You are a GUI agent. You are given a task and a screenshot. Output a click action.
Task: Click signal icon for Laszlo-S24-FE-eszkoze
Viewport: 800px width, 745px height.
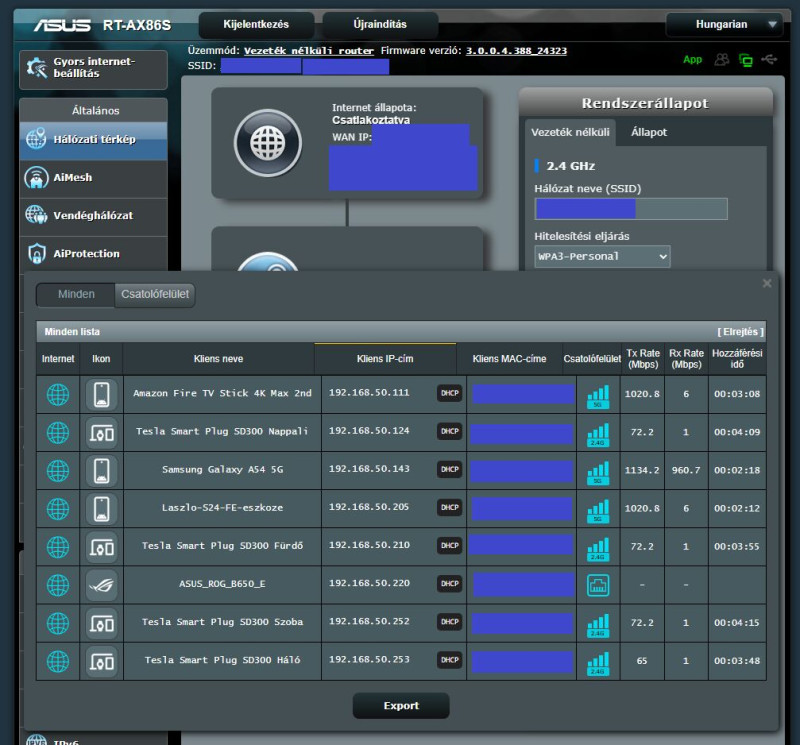(x=598, y=511)
